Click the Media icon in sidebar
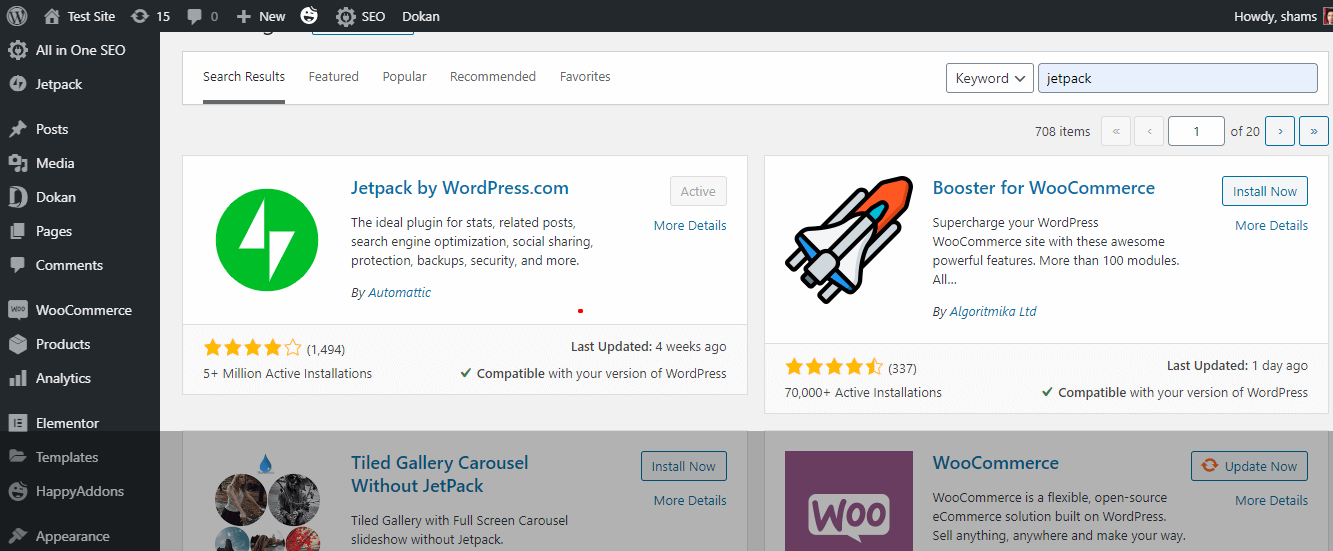 (x=17, y=163)
